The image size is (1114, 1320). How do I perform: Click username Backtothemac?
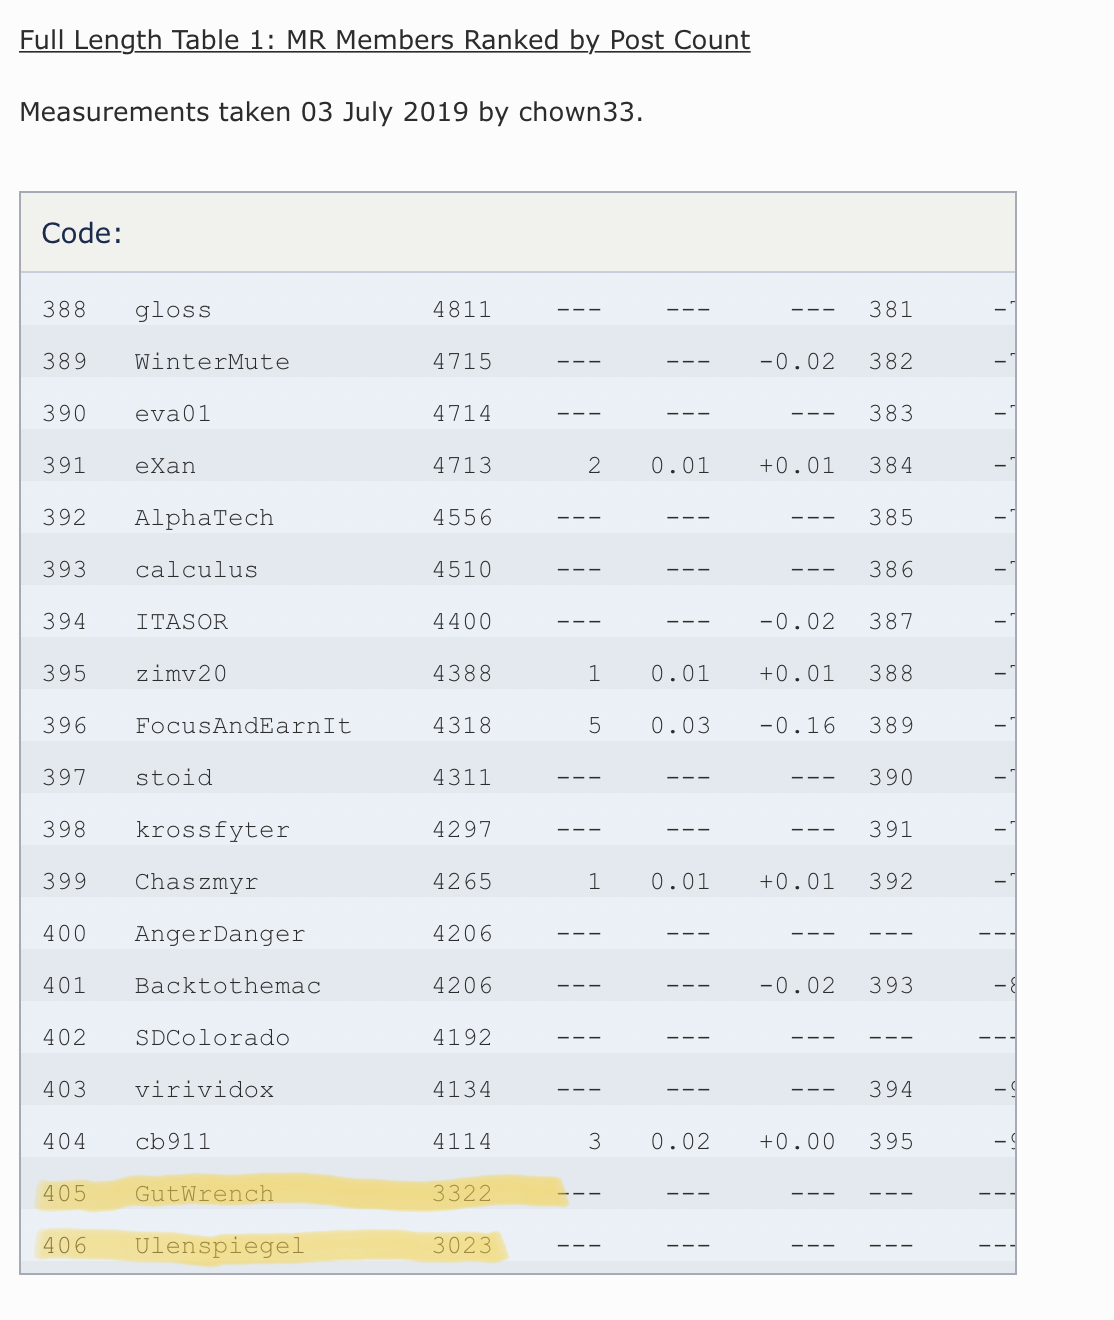click(x=228, y=986)
